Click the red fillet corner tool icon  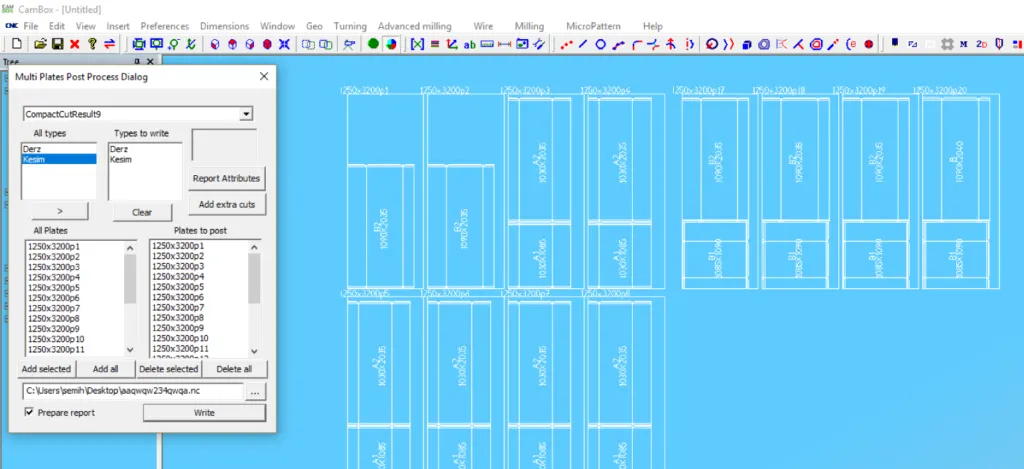pos(637,44)
